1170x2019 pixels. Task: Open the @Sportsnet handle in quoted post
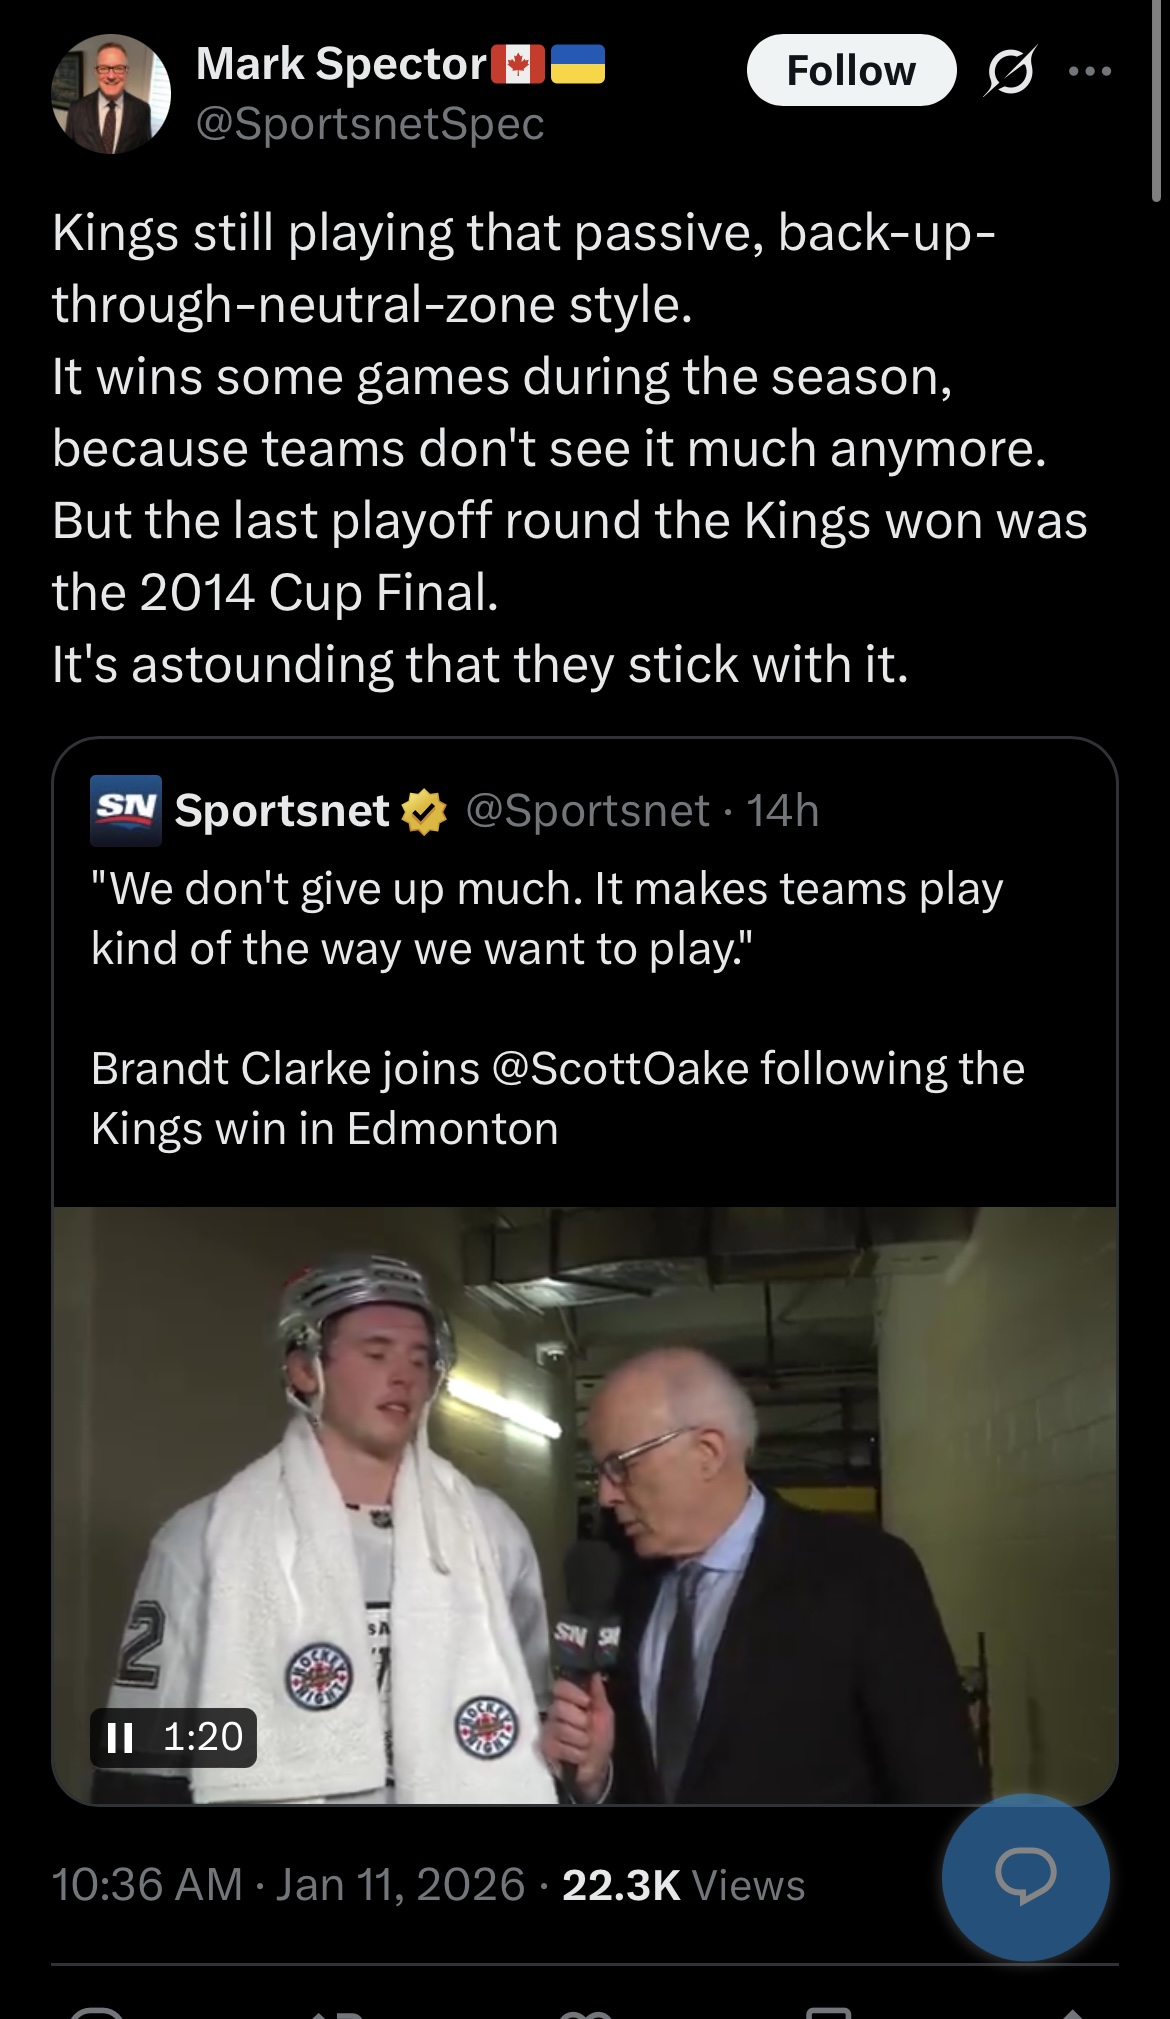click(587, 810)
